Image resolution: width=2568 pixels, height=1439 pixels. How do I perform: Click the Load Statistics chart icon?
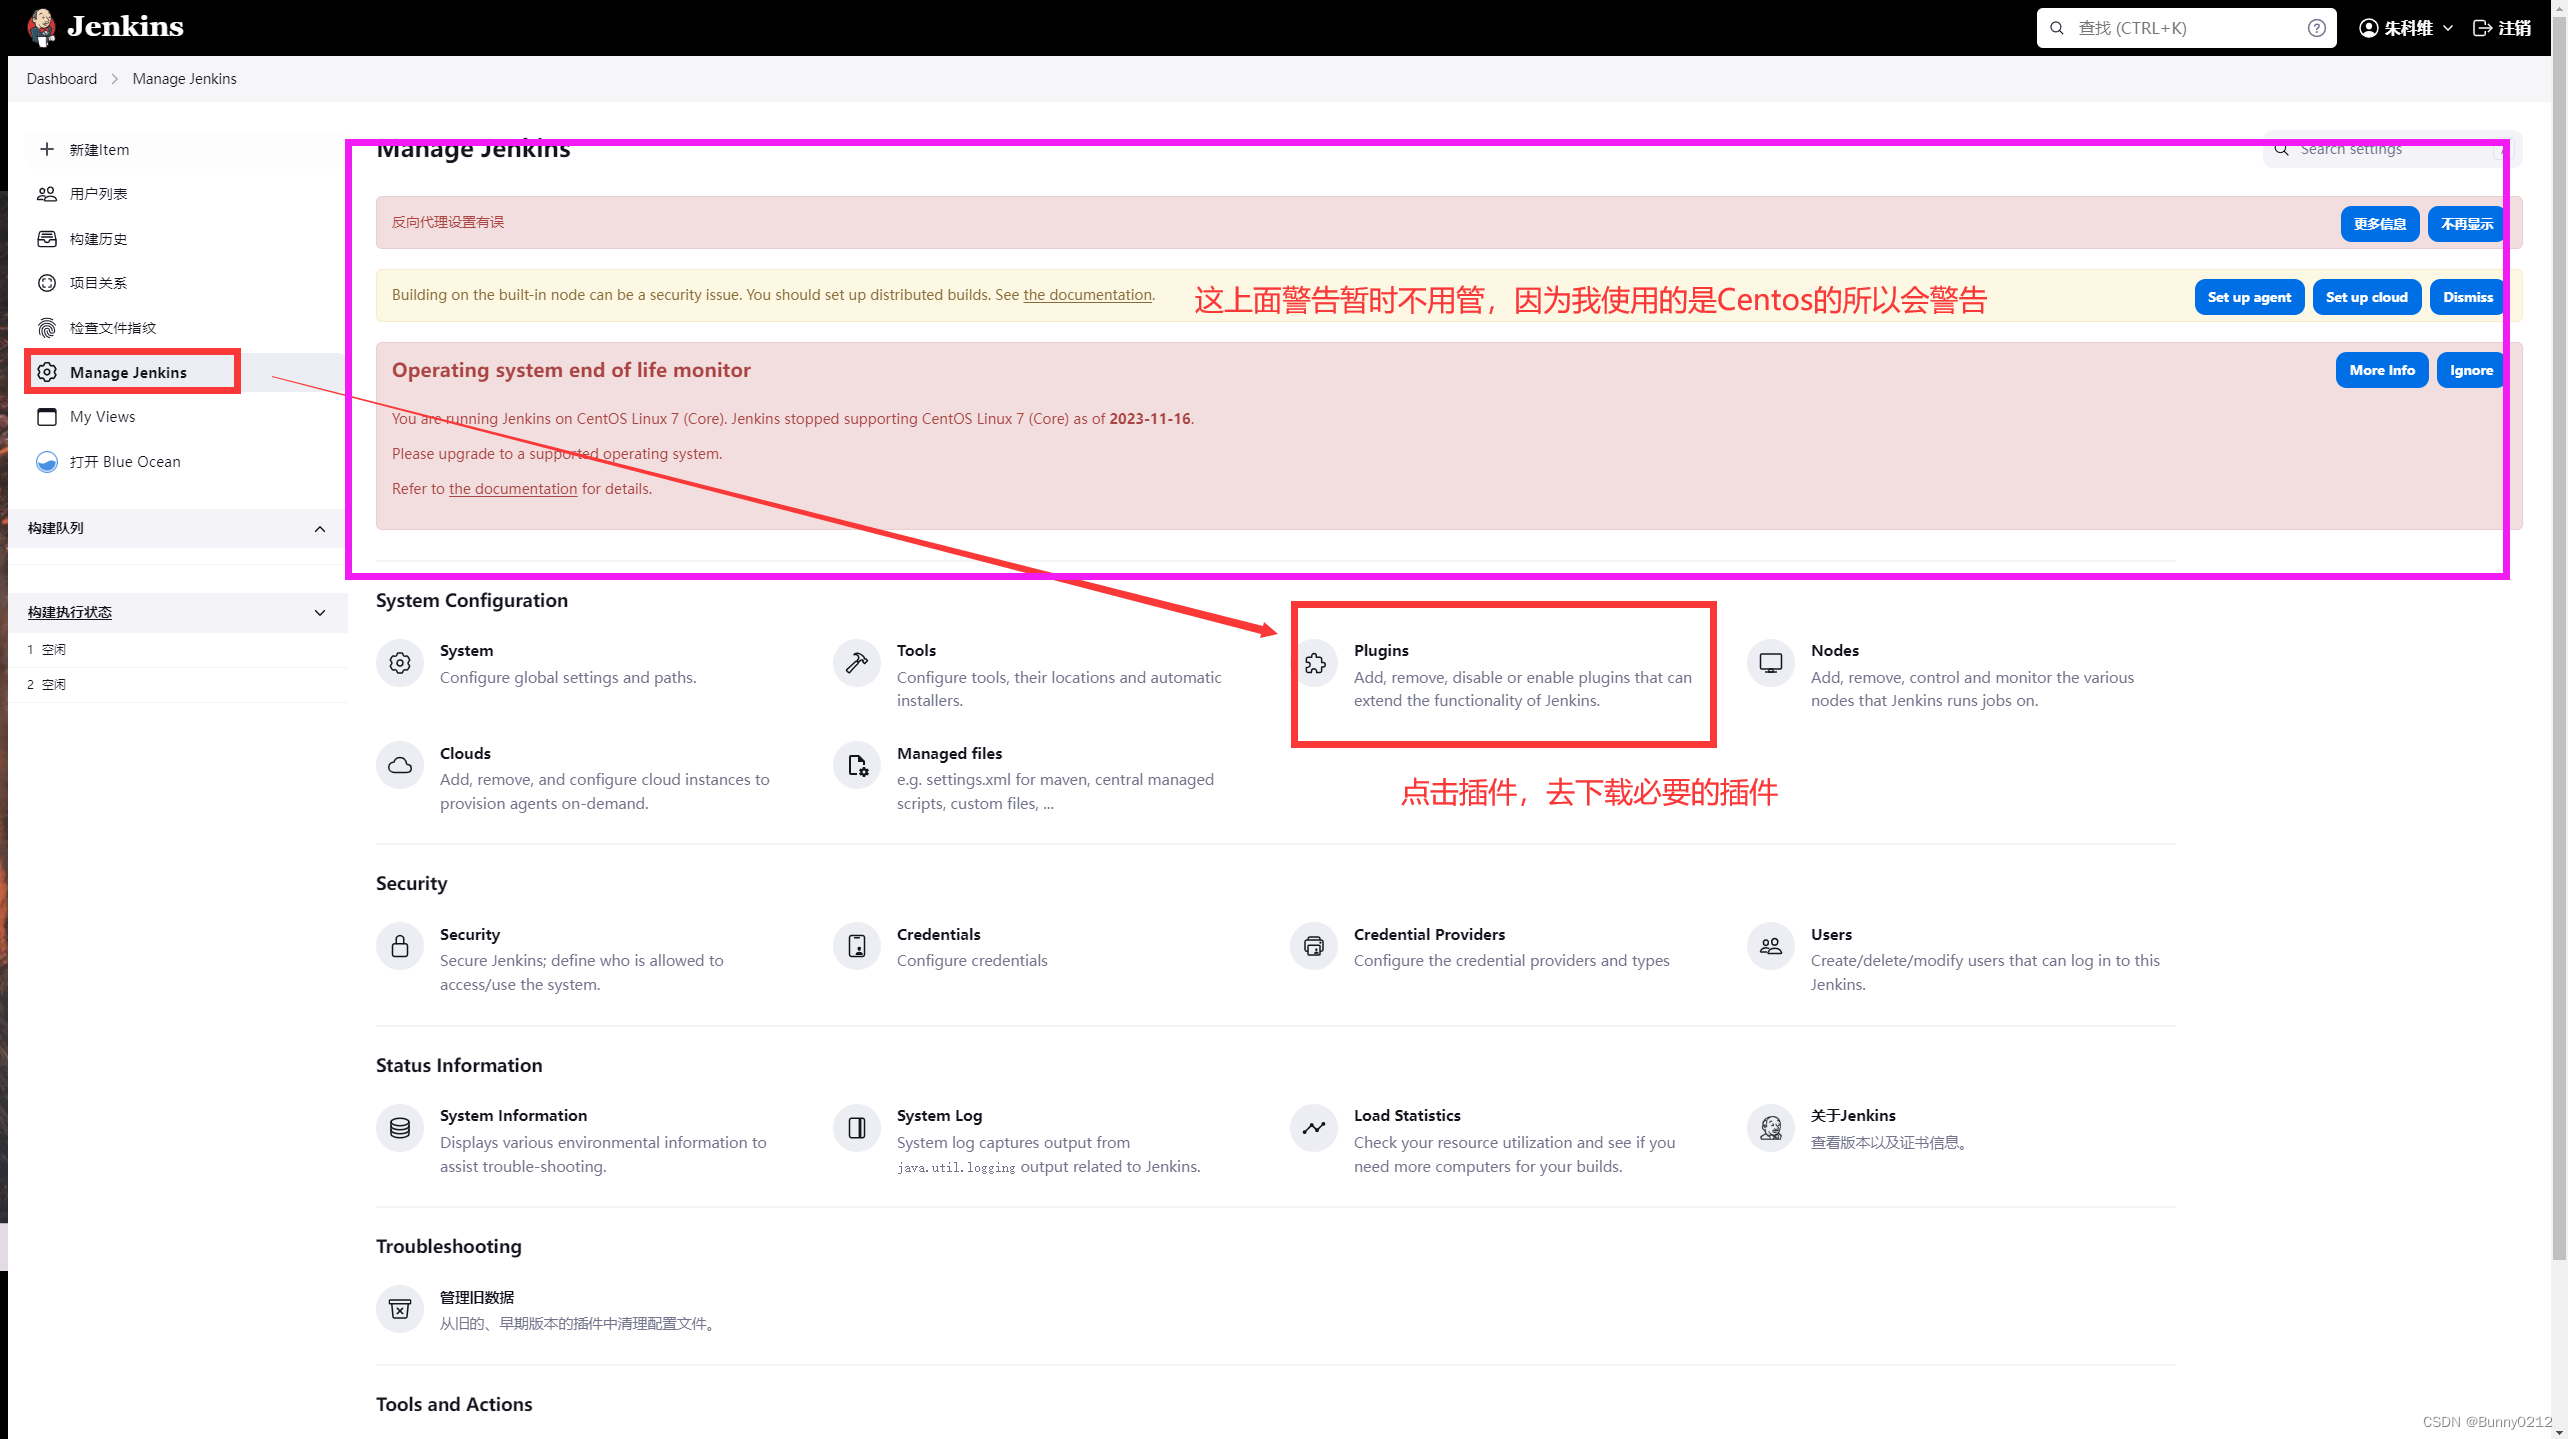1314,1128
